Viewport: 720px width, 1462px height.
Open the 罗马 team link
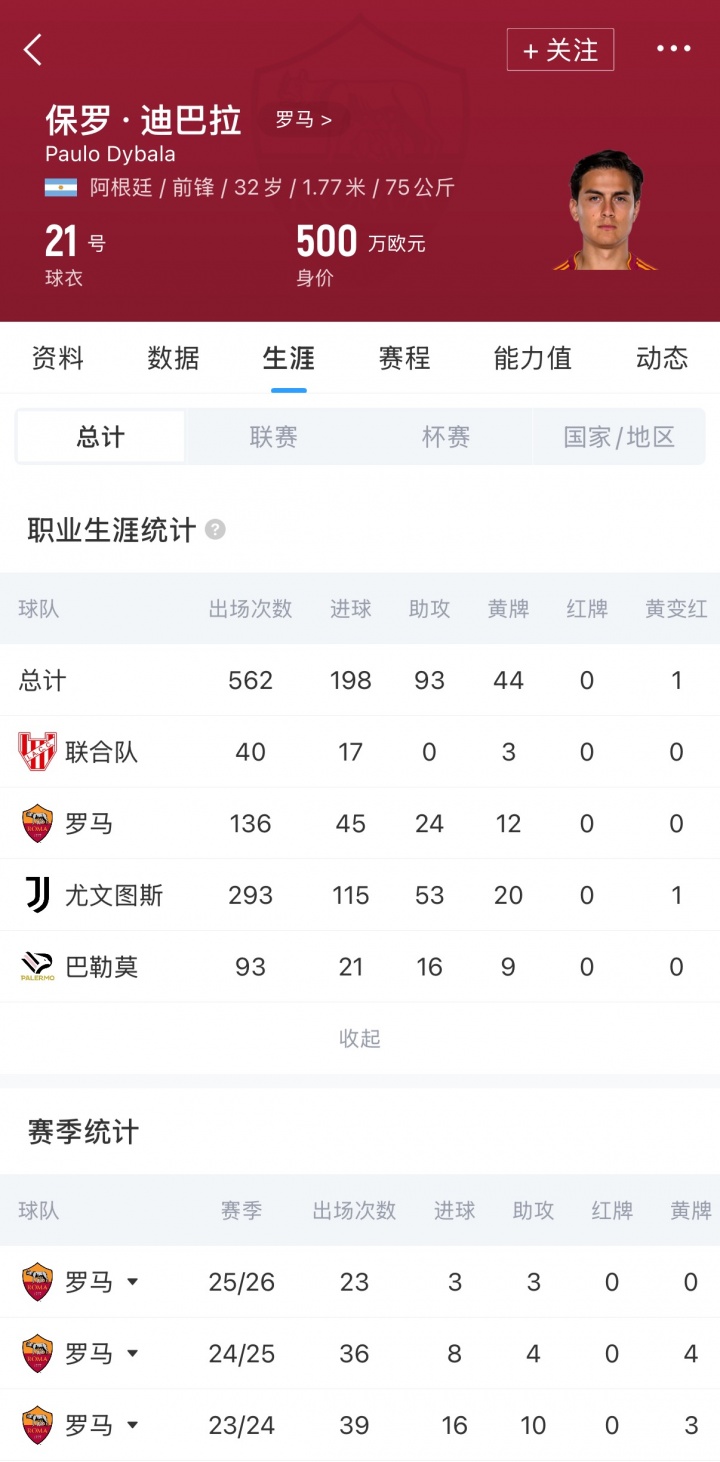(303, 121)
